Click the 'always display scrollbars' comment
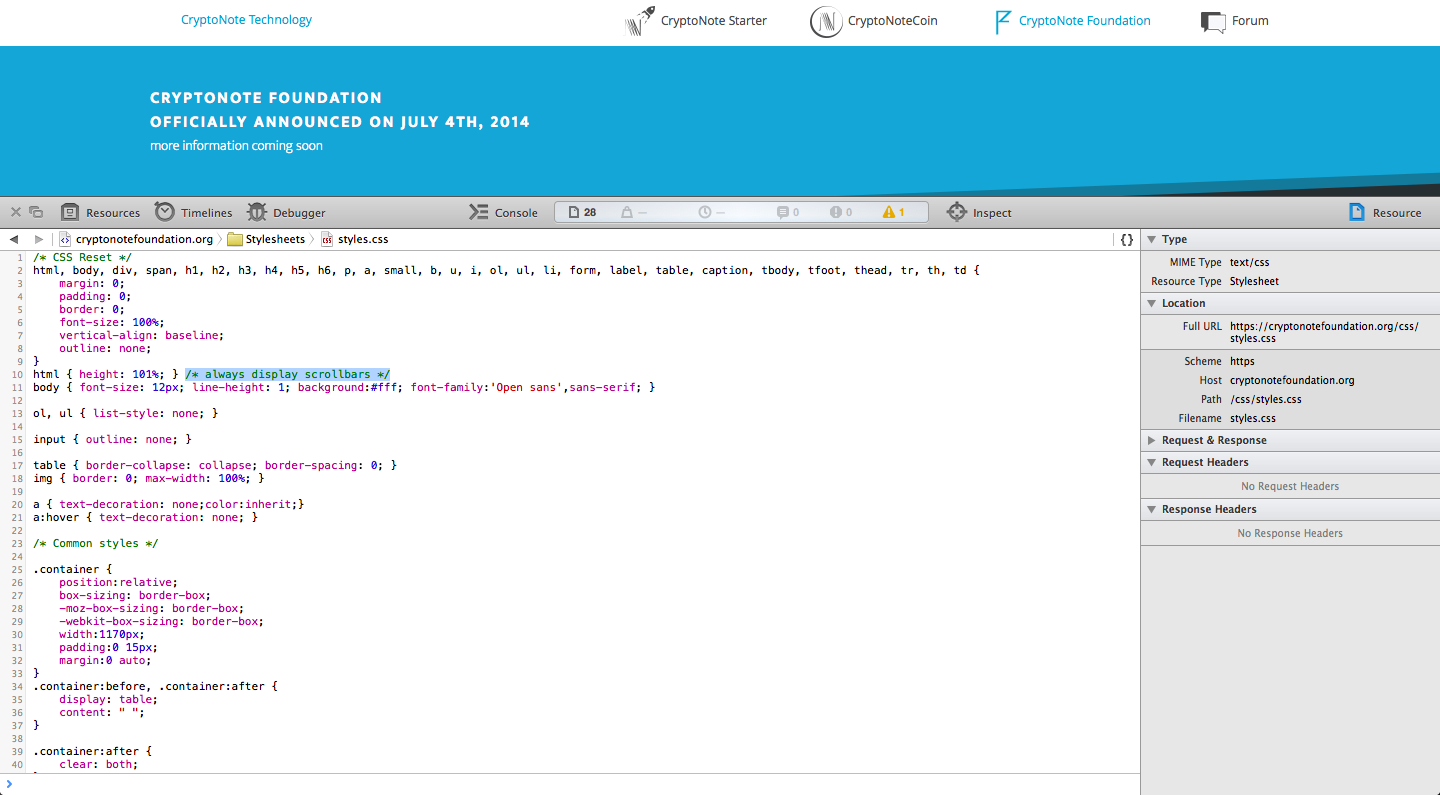This screenshot has height=795, width=1440. pos(288,374)
